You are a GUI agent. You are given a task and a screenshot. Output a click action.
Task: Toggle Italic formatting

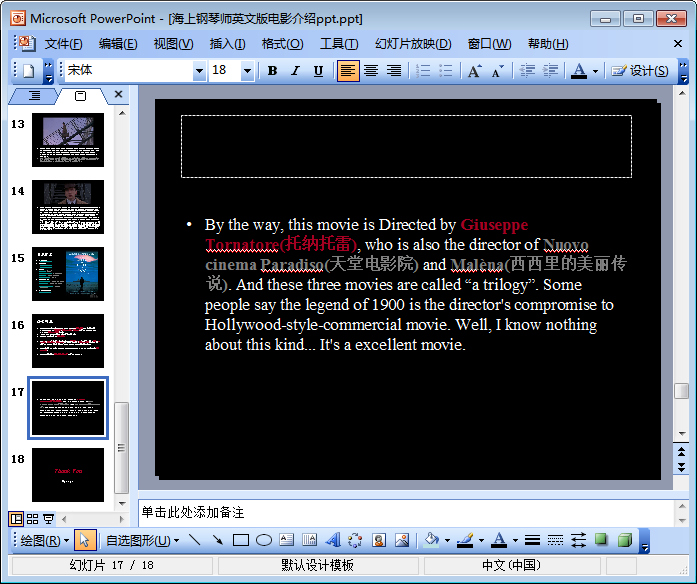[295, 71]
